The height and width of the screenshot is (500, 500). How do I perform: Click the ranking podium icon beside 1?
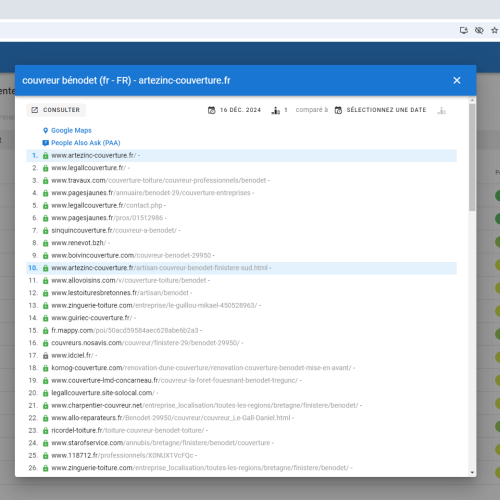tap(276, 110)
